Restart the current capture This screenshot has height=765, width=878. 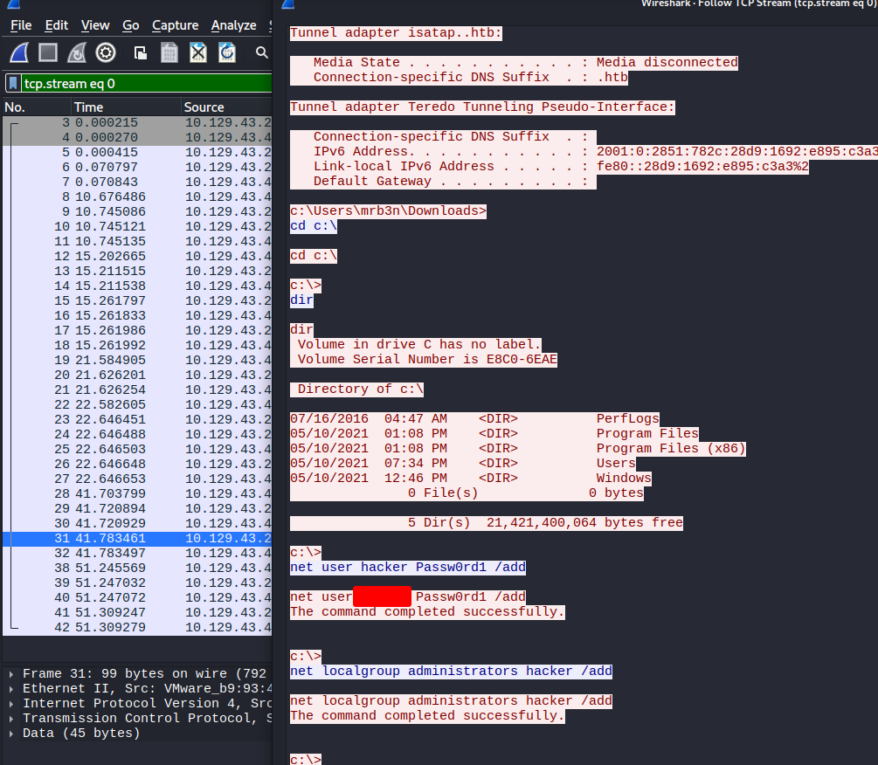[77, 52]
